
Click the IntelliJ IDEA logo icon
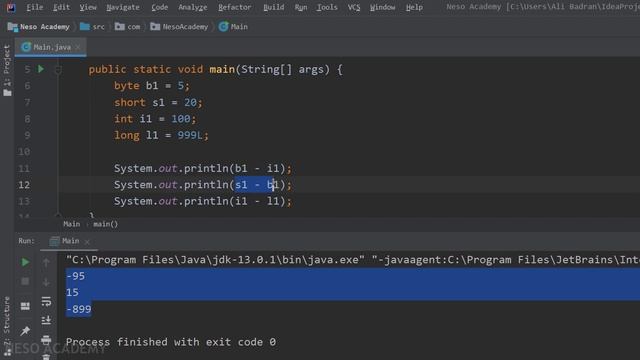click(11, 7)
